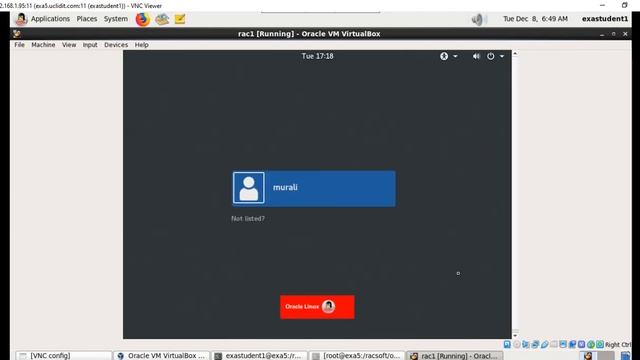Image resolution: width=640 pixels, height=360 pixels.
Task: Click the Right Ctrl host key label
Action: (618, 345)
